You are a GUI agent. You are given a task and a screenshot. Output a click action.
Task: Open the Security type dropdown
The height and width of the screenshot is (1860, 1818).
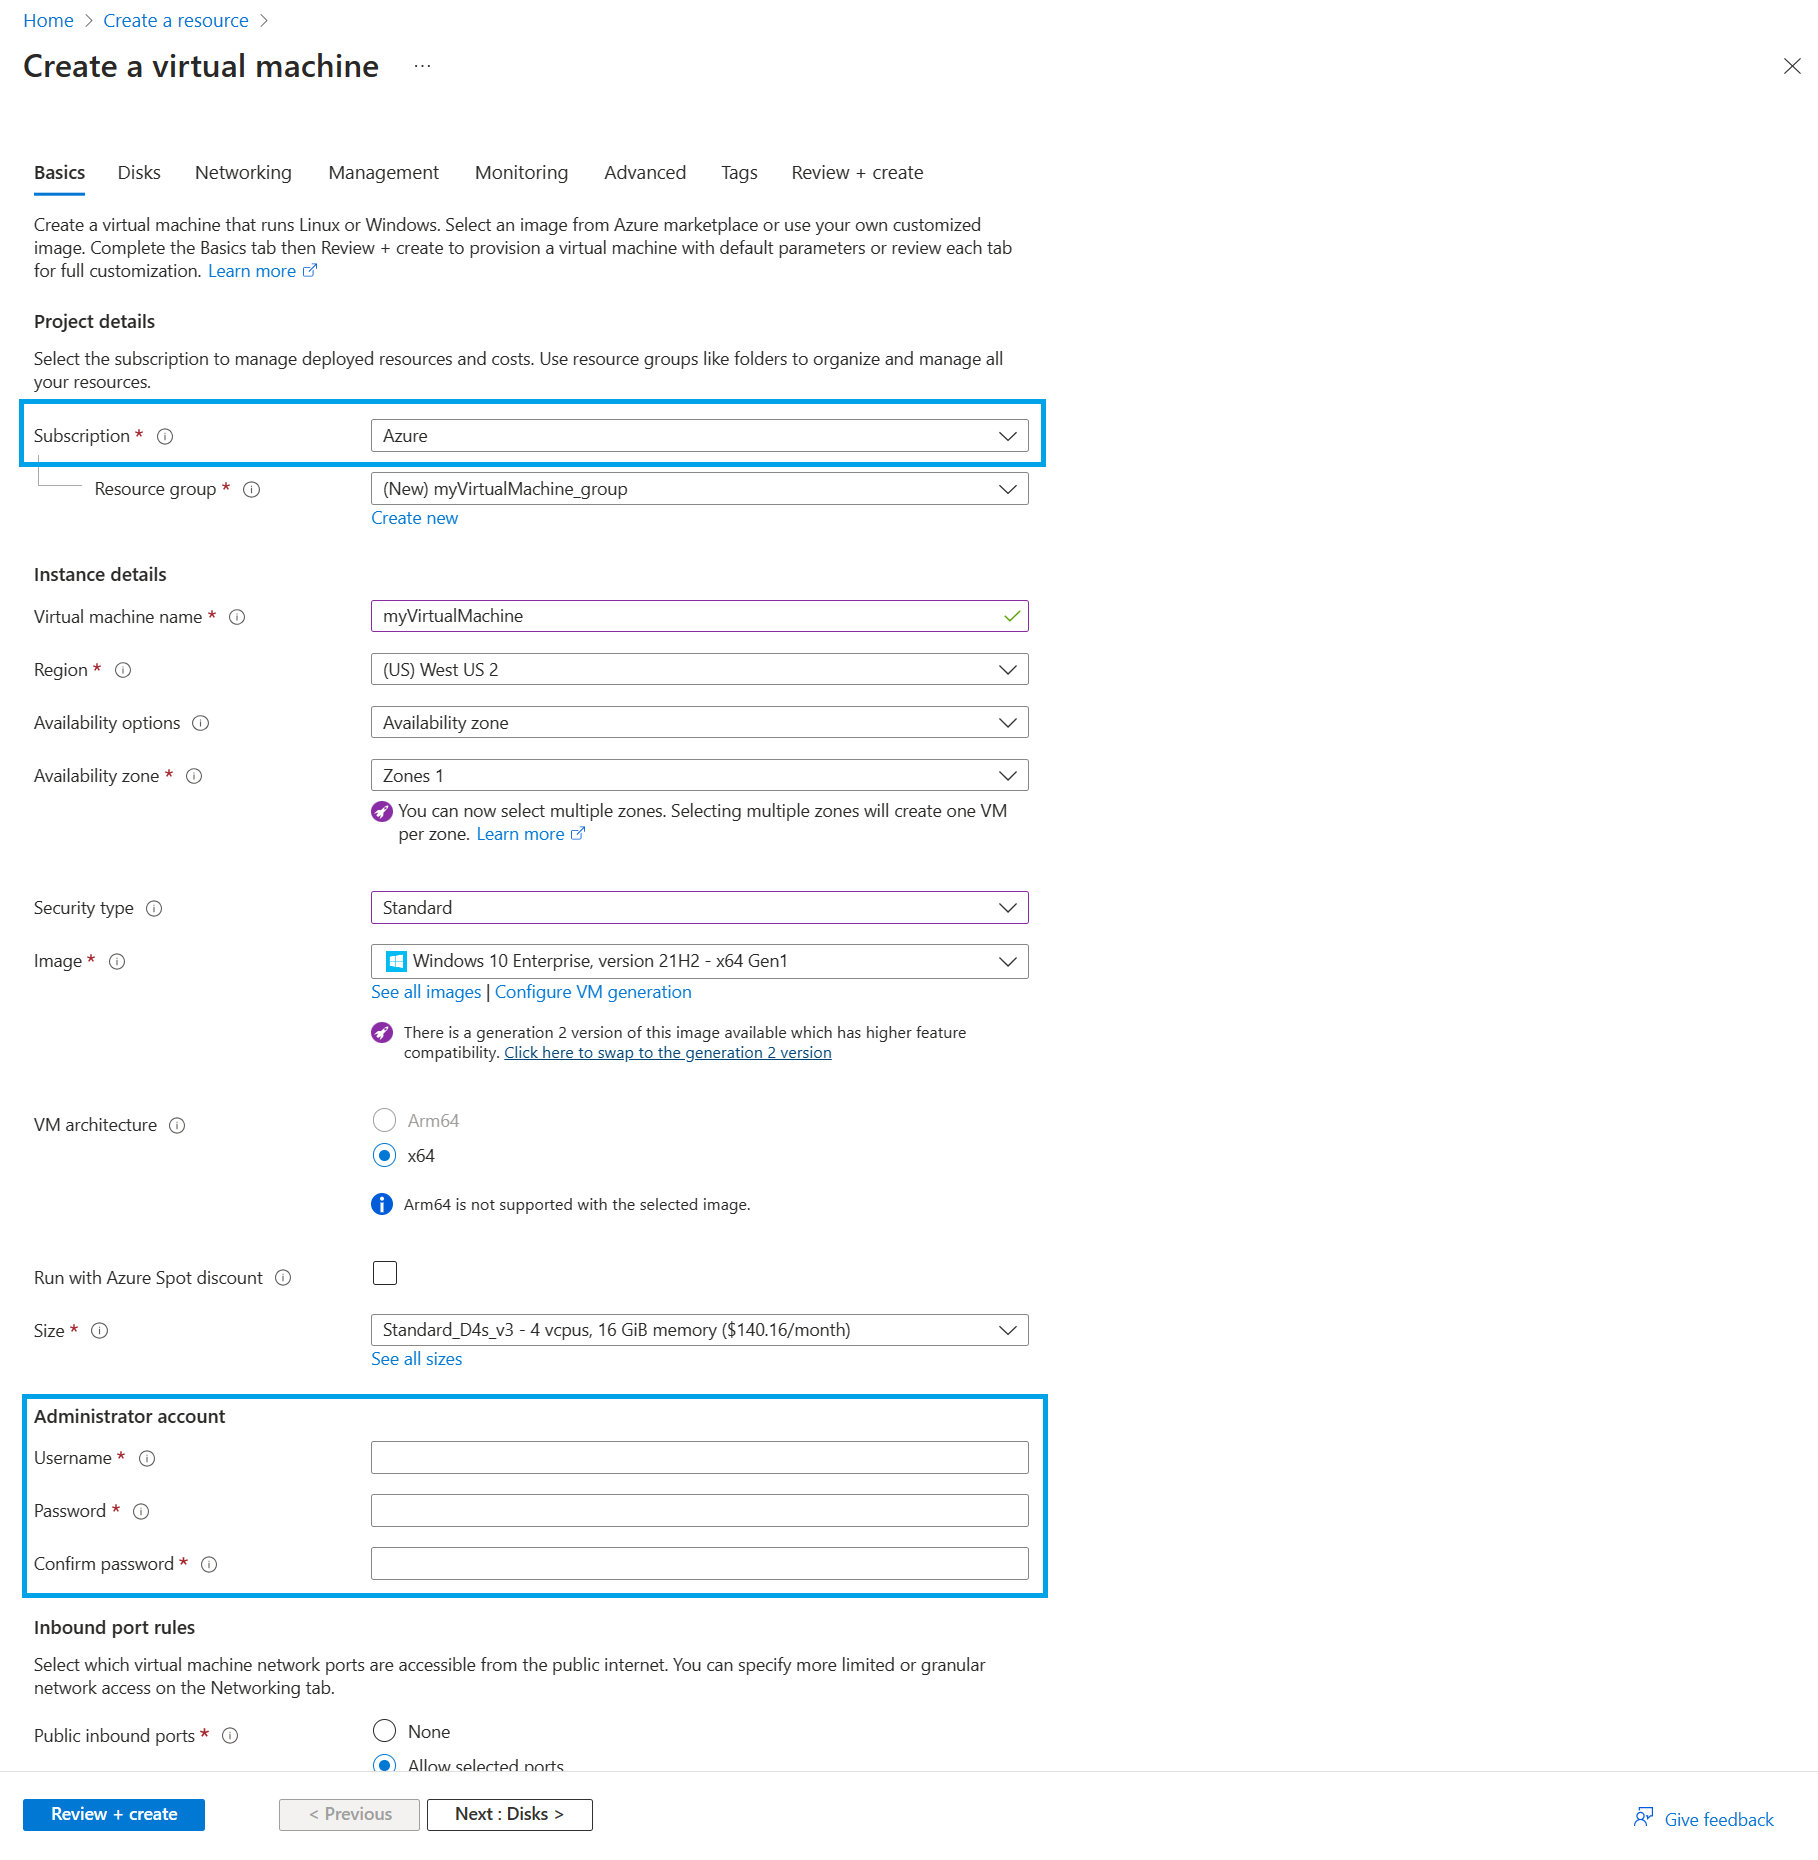(699, 909)
